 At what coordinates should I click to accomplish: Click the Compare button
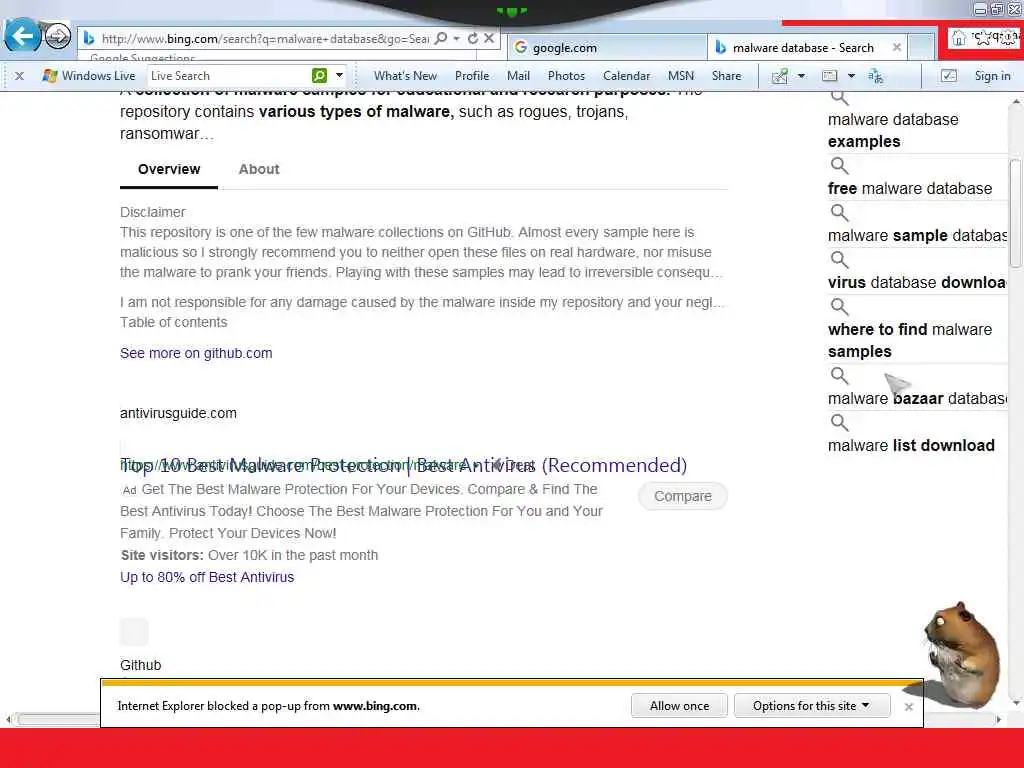click(682, 496)
